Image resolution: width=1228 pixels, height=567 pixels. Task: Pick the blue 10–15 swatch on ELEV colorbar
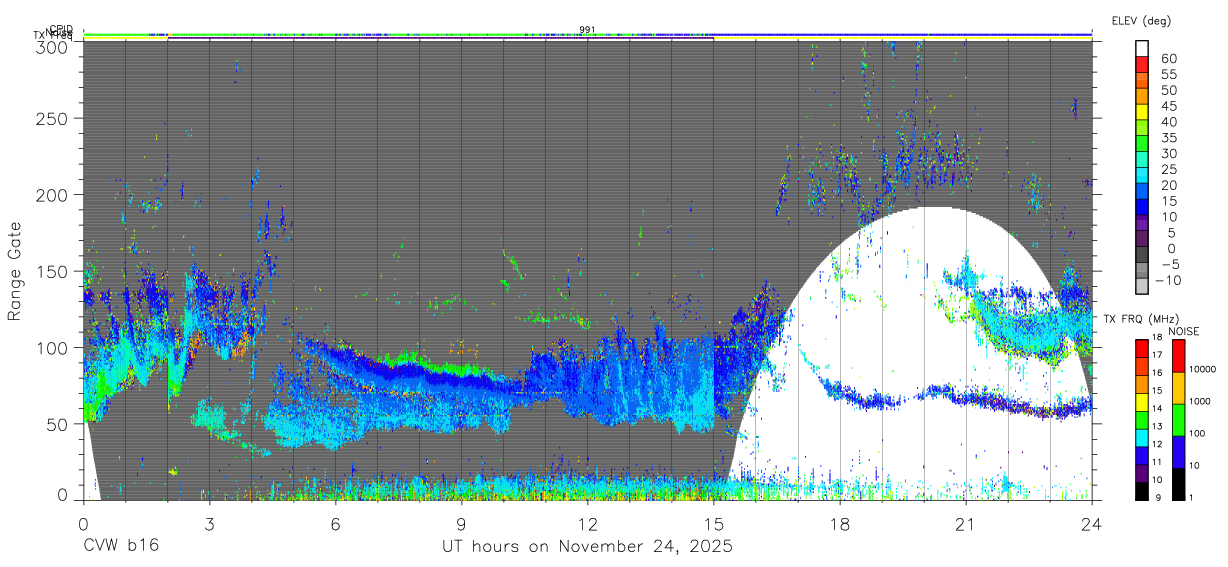coord(1143,208)
